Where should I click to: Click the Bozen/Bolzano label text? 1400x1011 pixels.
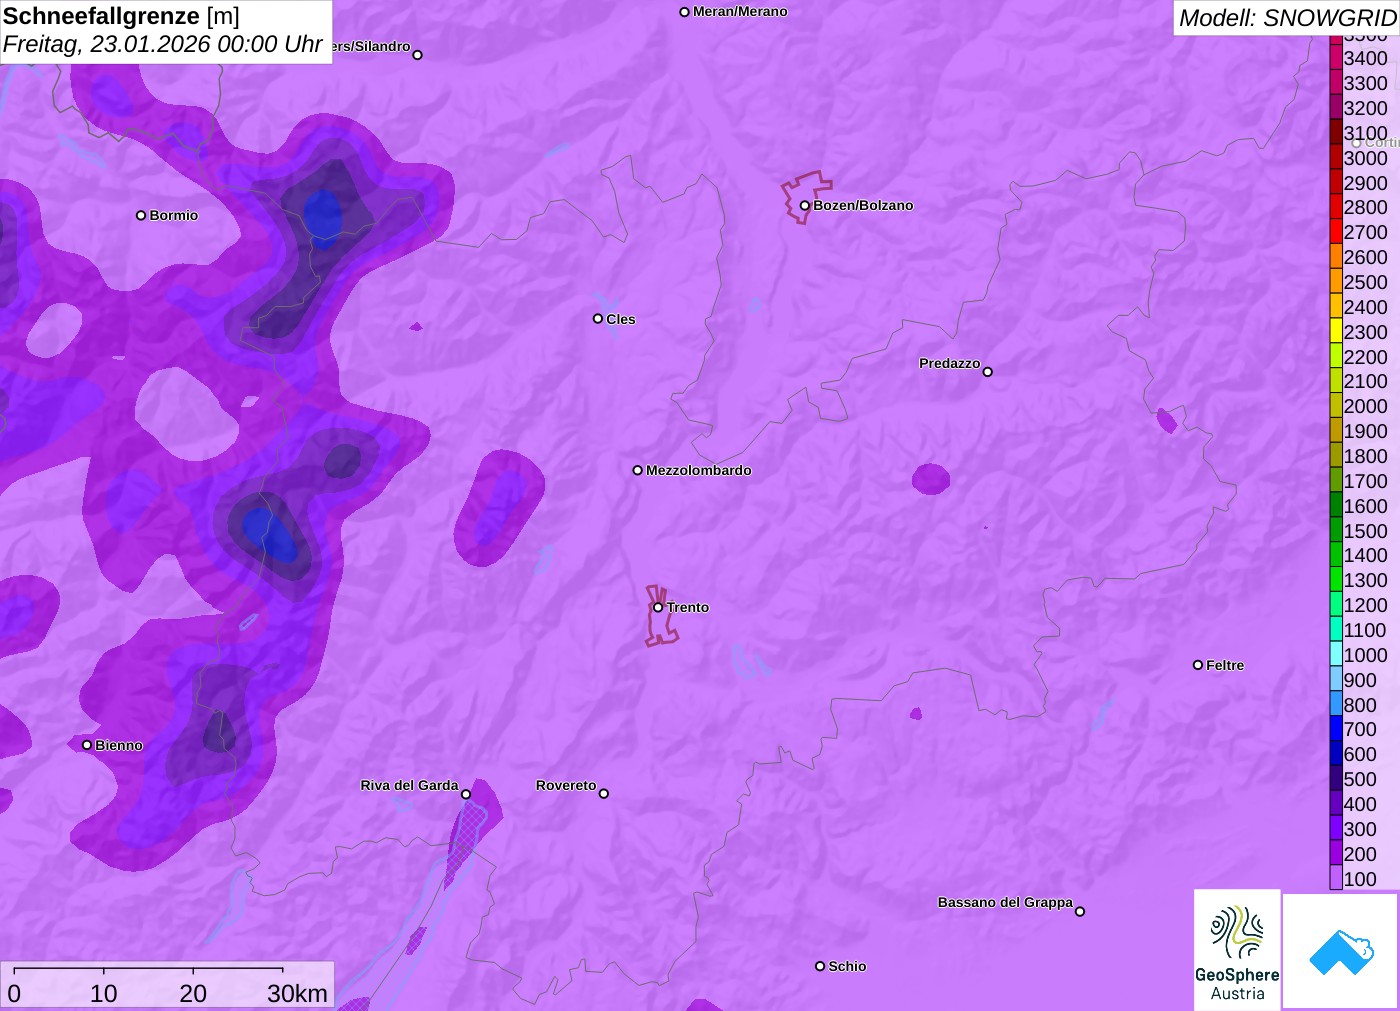[x=863, y=205]
